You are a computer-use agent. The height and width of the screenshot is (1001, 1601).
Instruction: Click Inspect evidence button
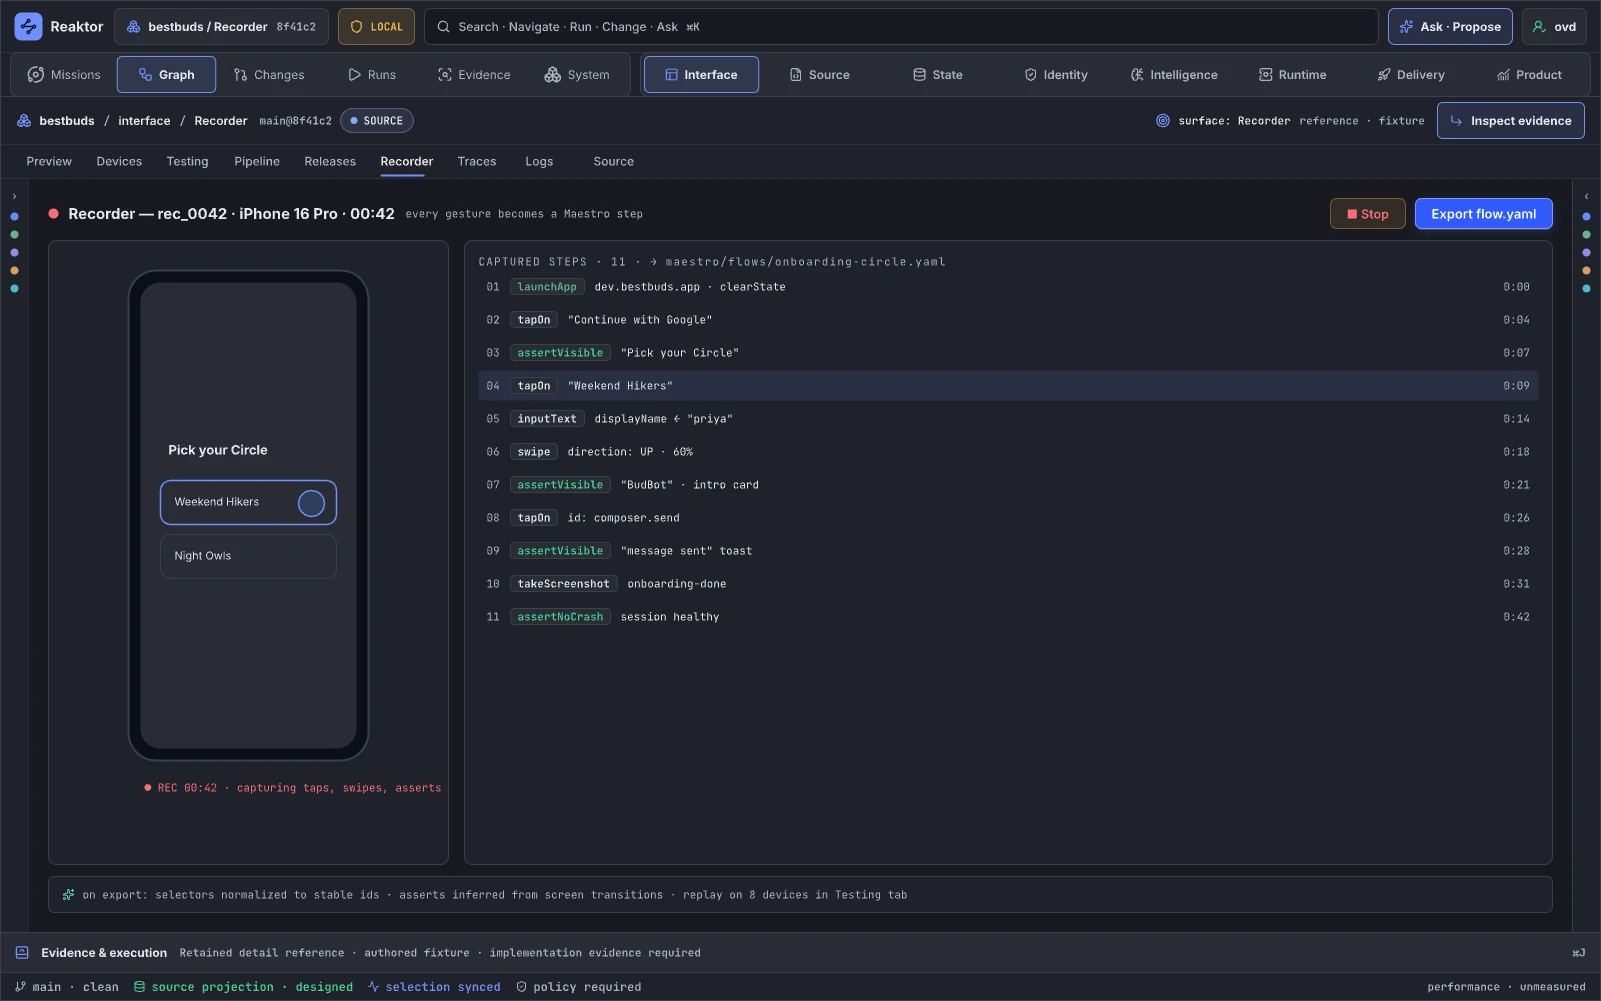point(1510,121)
